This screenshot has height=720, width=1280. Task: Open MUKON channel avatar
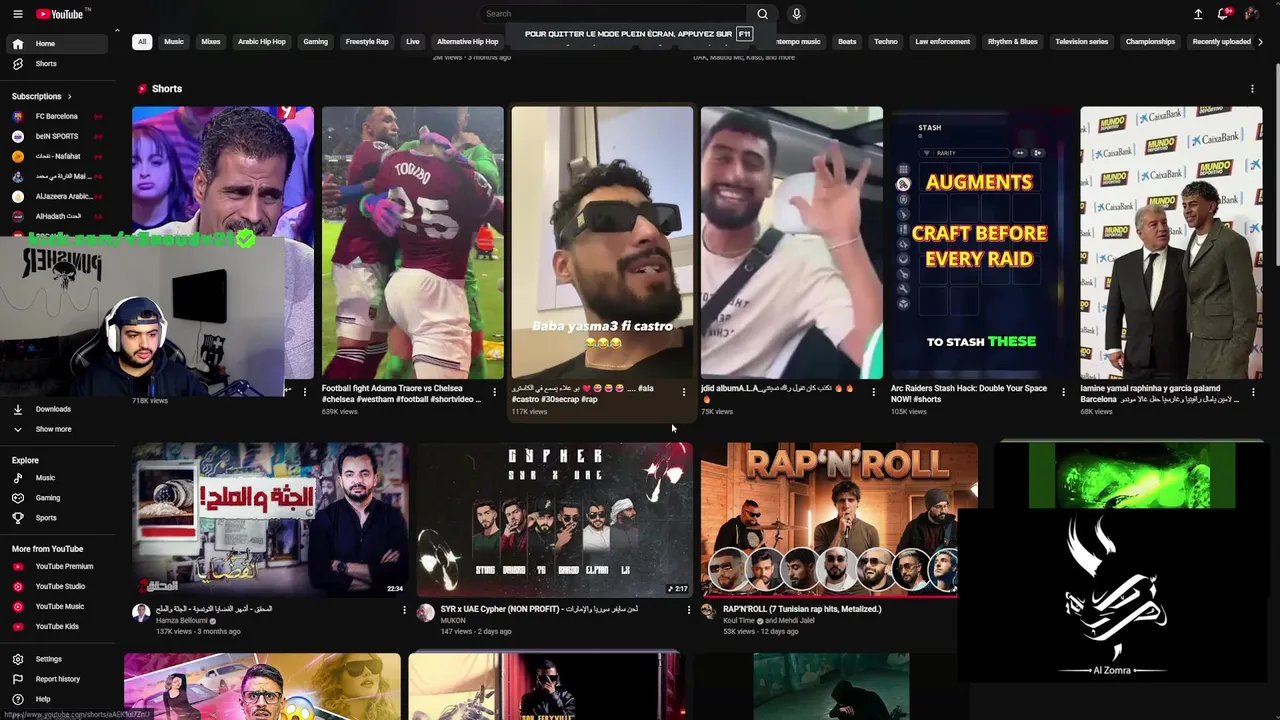pyautogui.click(x=426, y=612)
